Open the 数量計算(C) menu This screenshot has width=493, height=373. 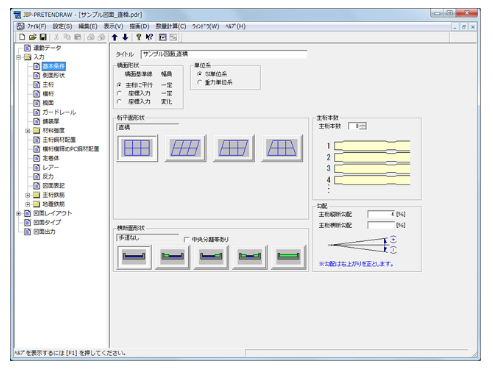(171, 26)
